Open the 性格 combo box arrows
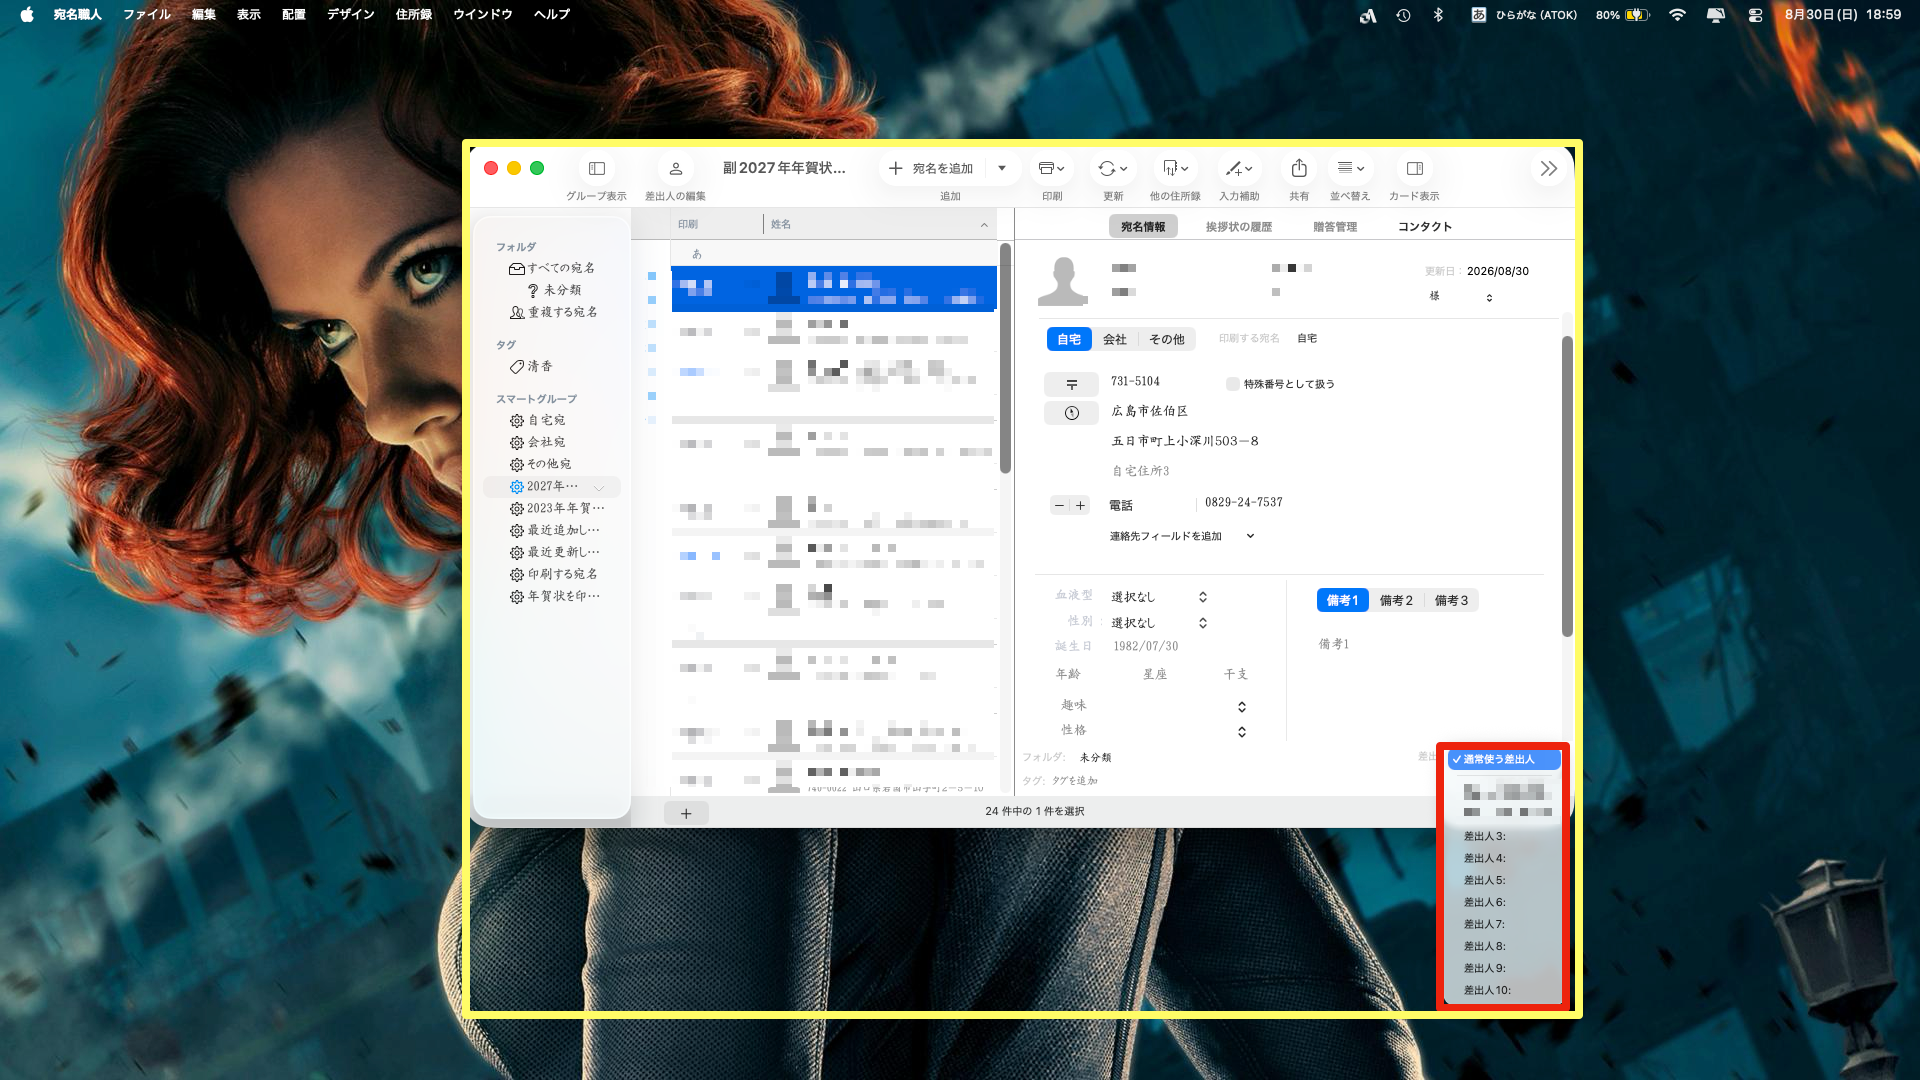Image resolution: width=1920 pixels, height=1080 pixels. coord(1242,732)
